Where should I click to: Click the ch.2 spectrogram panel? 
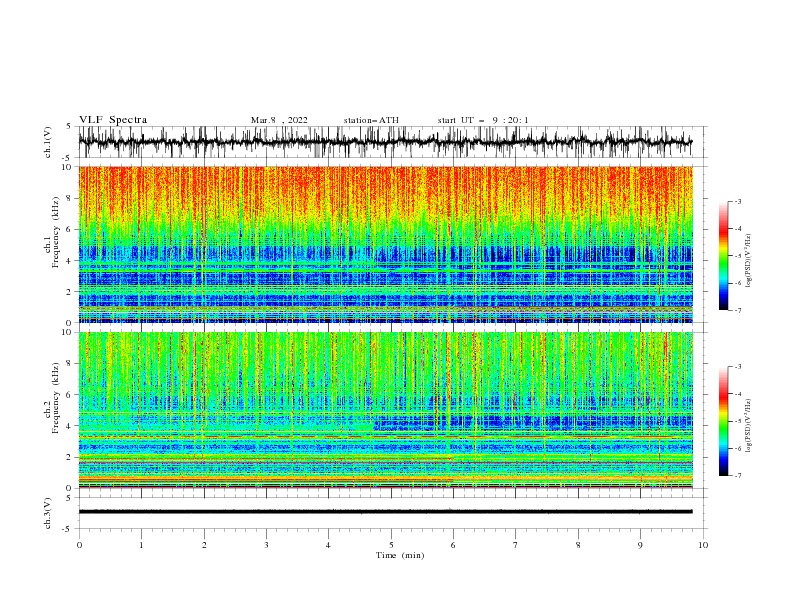coord(385,410)
